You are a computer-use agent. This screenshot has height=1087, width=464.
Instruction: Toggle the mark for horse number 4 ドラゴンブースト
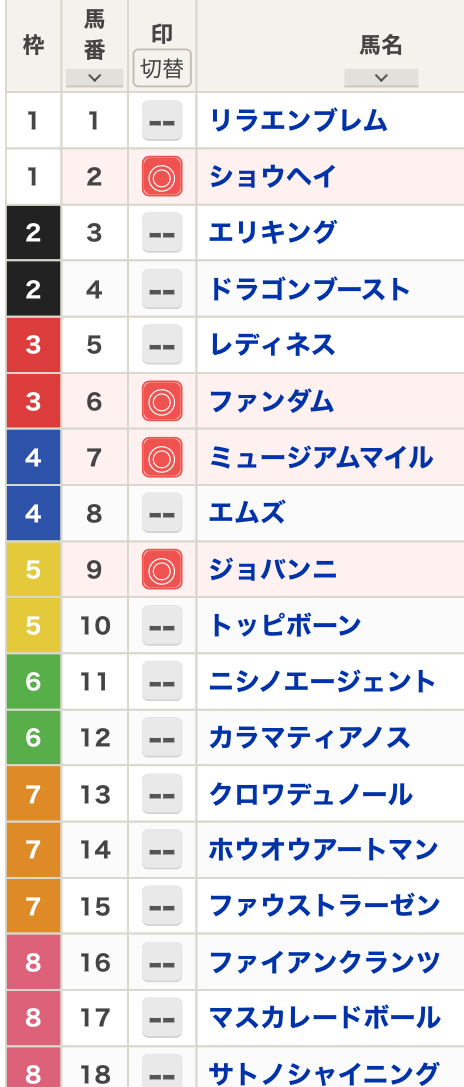162,289
